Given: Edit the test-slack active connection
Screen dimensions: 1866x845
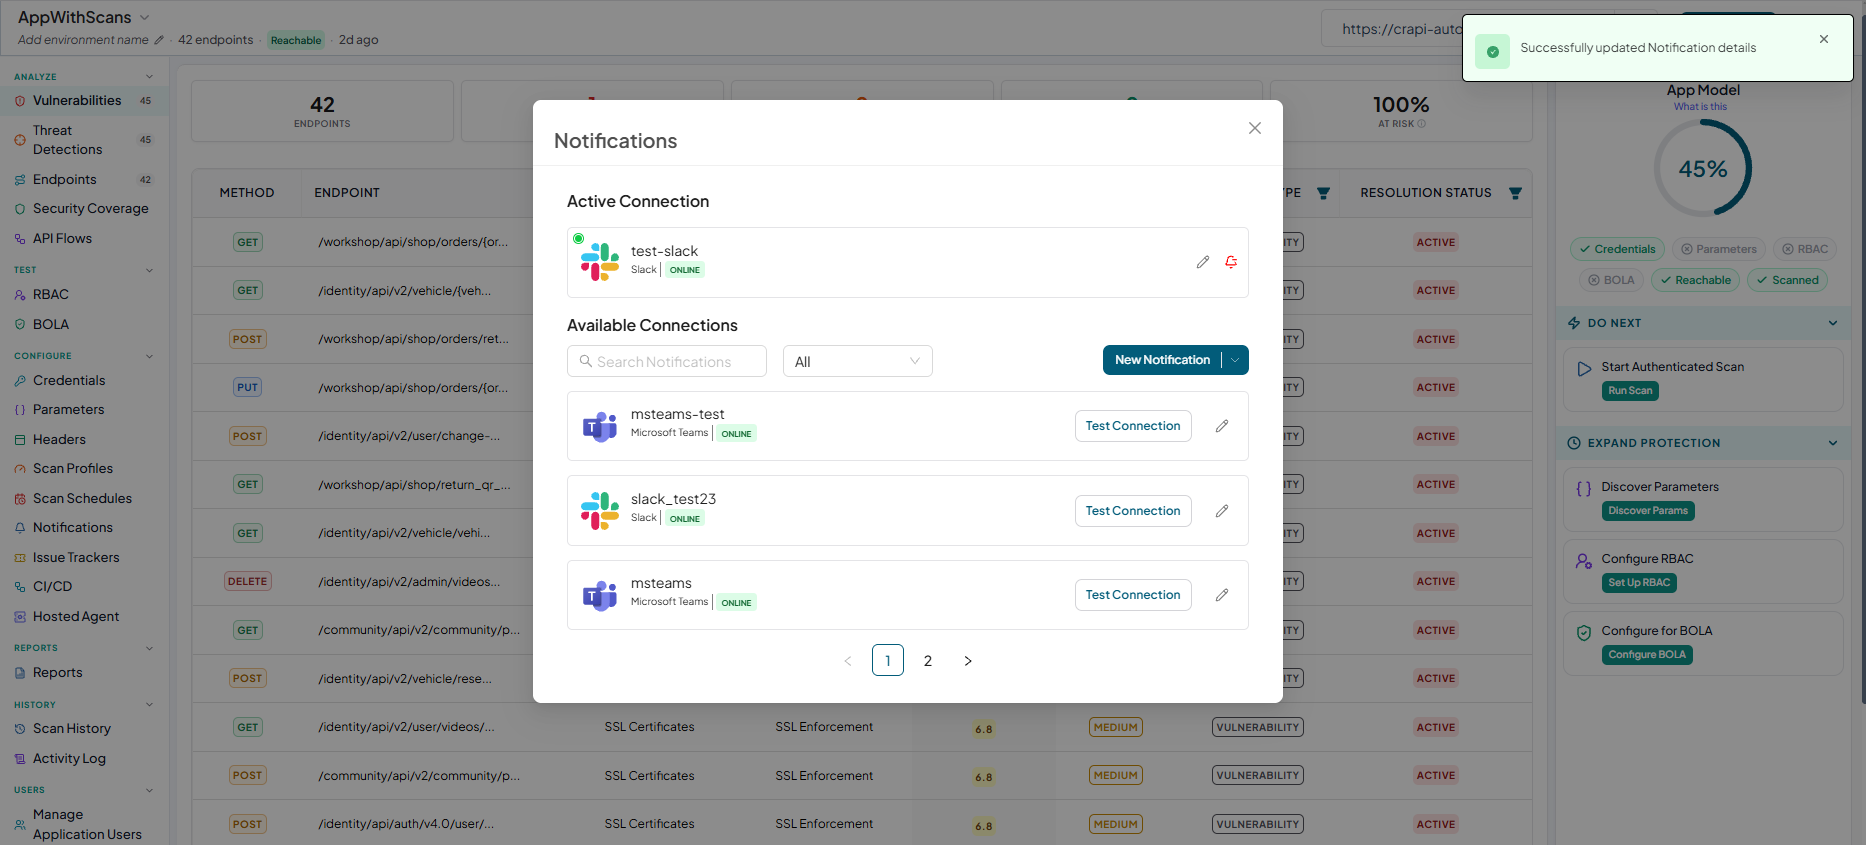Looking at the screenshot, I should click(x=1203, y=262).
